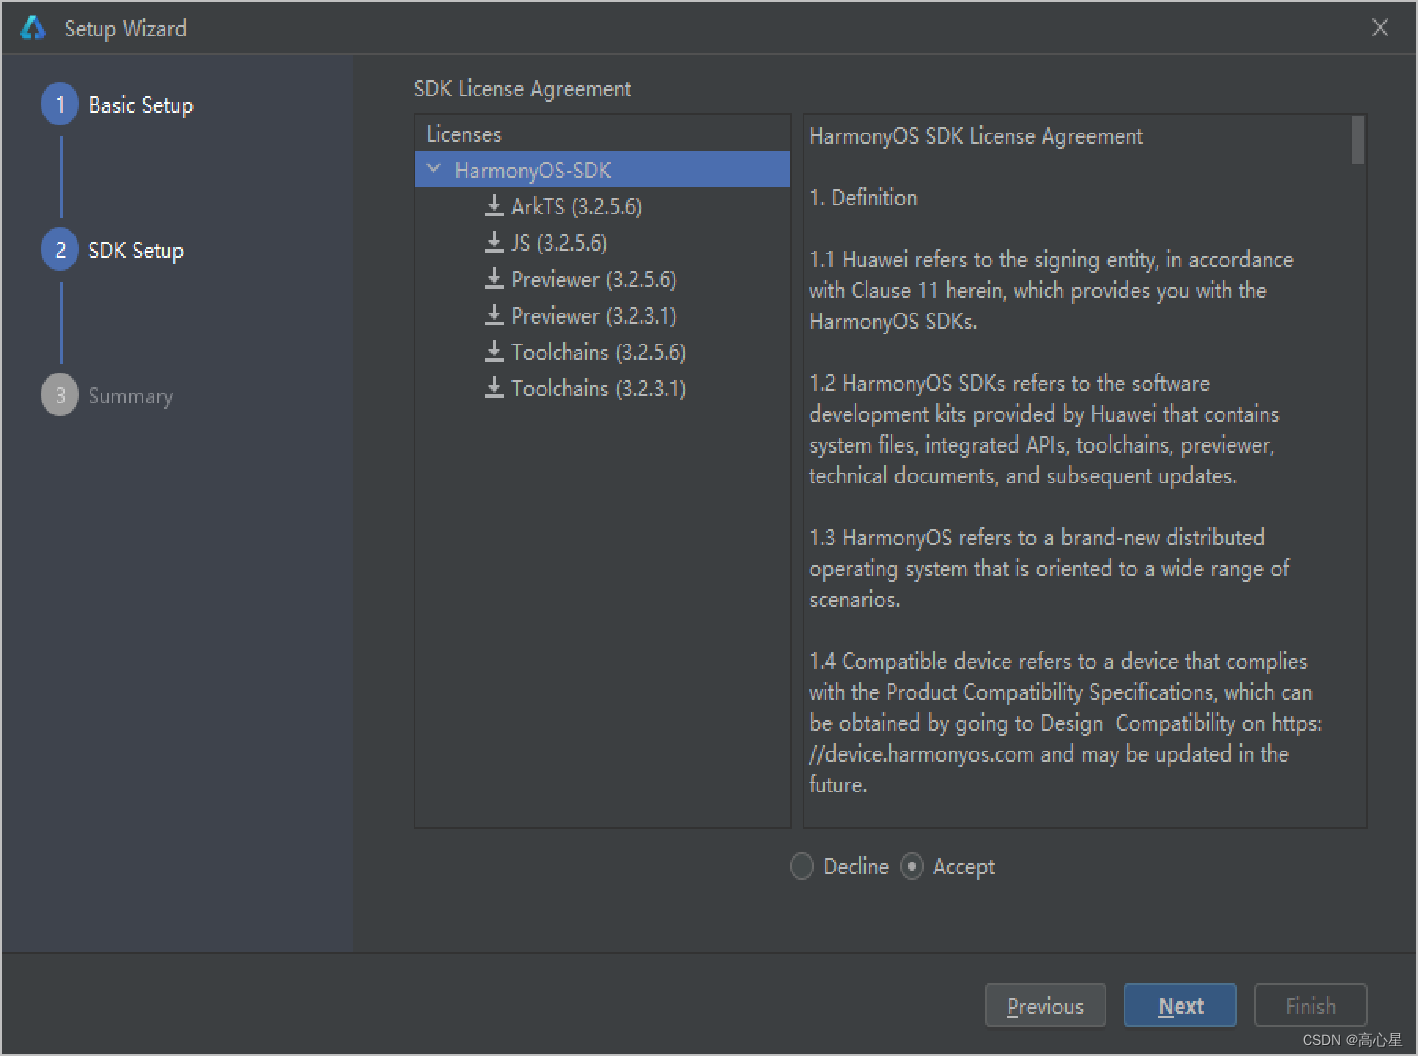This screenshot has width=1419, height=1057.
Task: Click the JS (3.2.5.6) download icon
Action: [494, 242]
